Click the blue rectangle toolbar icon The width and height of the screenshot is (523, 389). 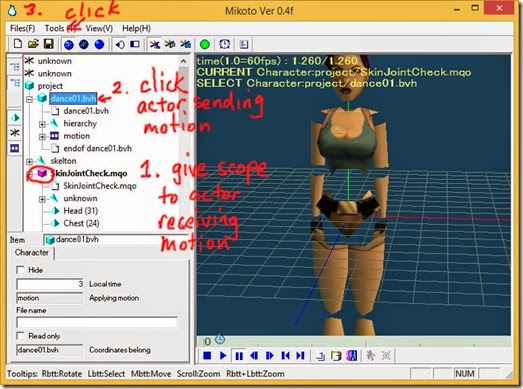[135, 44]
